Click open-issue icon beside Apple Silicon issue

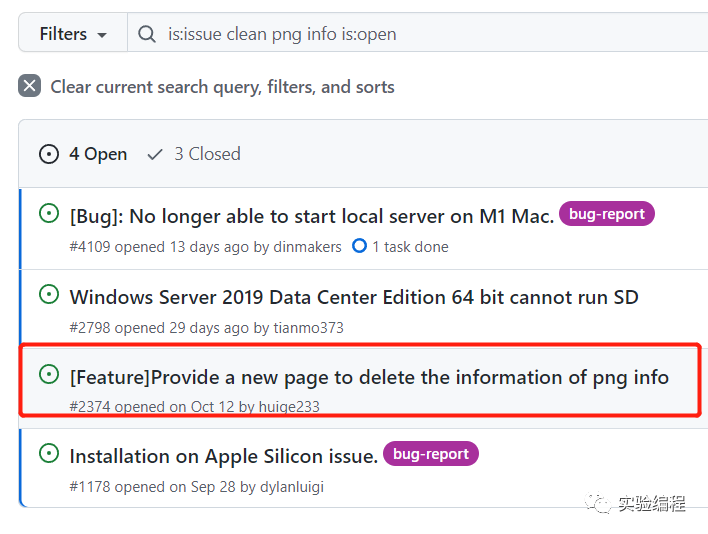[x=48, y=453]
